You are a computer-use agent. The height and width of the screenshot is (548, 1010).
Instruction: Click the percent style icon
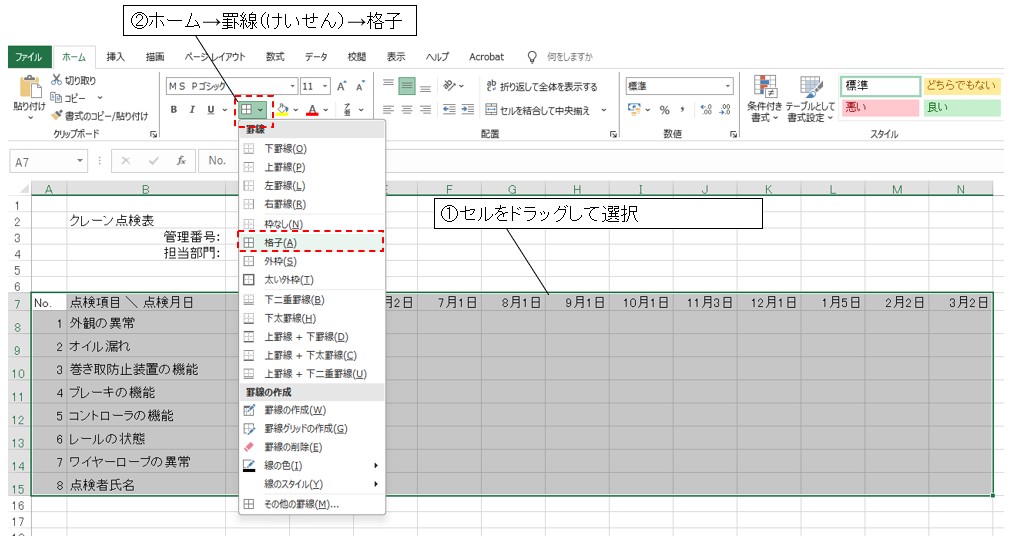[664, 110]
